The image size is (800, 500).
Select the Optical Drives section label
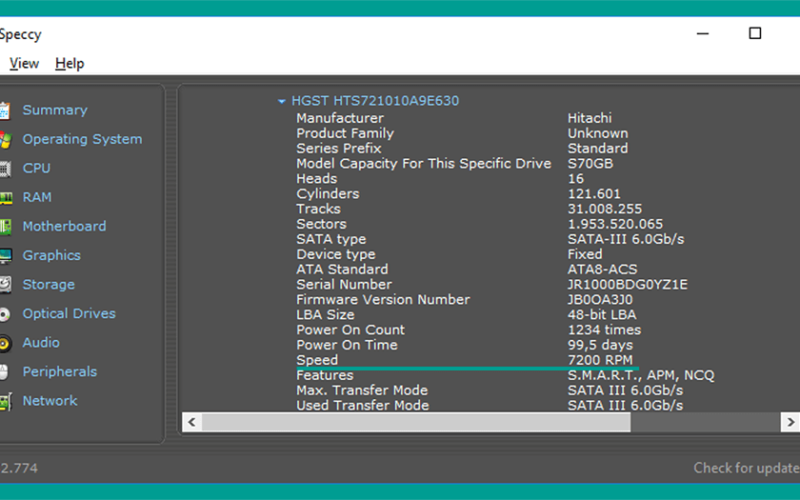click(x=69, y=314)
